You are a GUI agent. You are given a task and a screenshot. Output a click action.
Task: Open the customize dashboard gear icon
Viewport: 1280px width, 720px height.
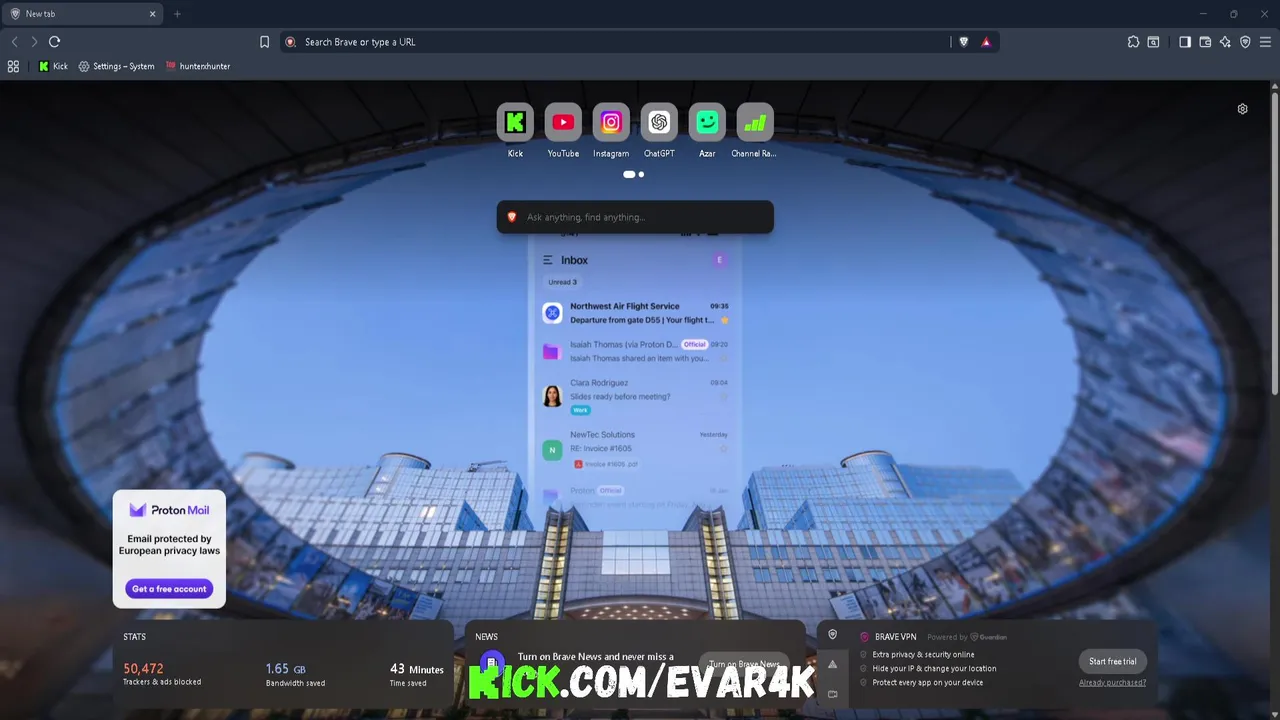[x=1242, y=109]
